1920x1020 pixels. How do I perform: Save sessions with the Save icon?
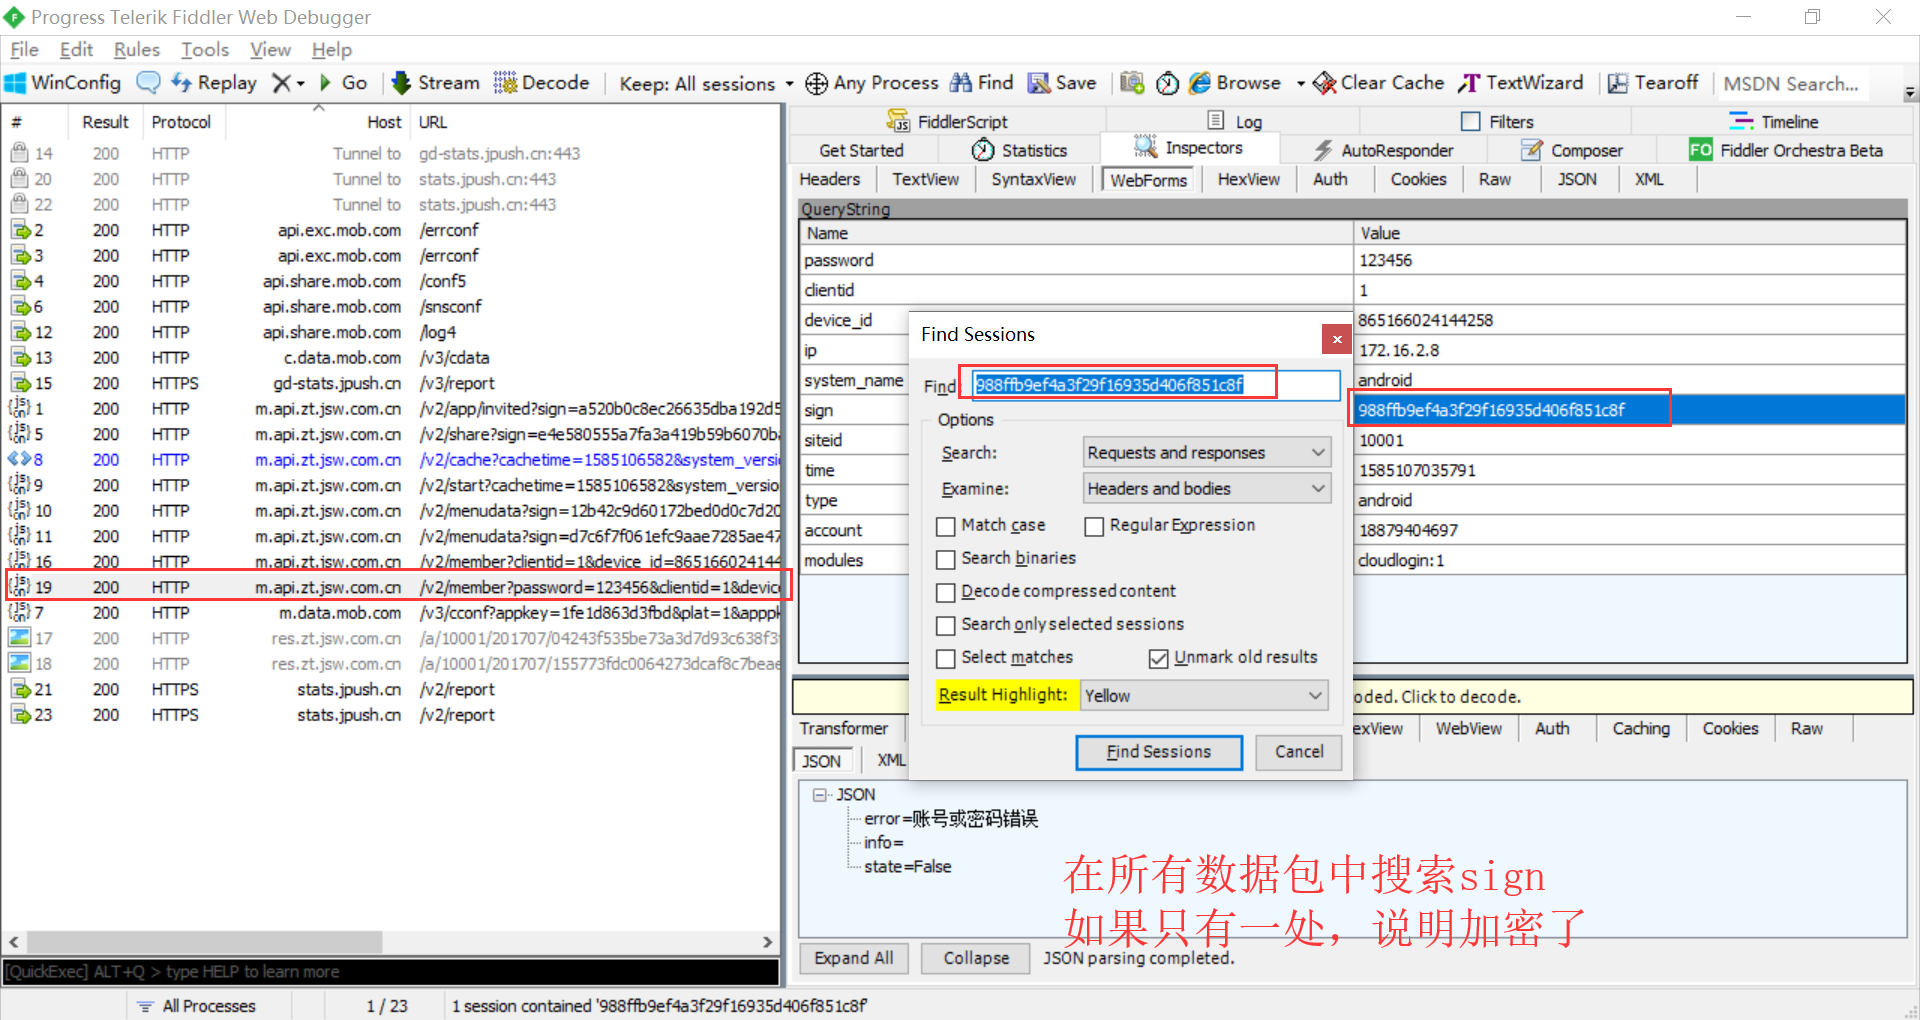(1039, 83)
